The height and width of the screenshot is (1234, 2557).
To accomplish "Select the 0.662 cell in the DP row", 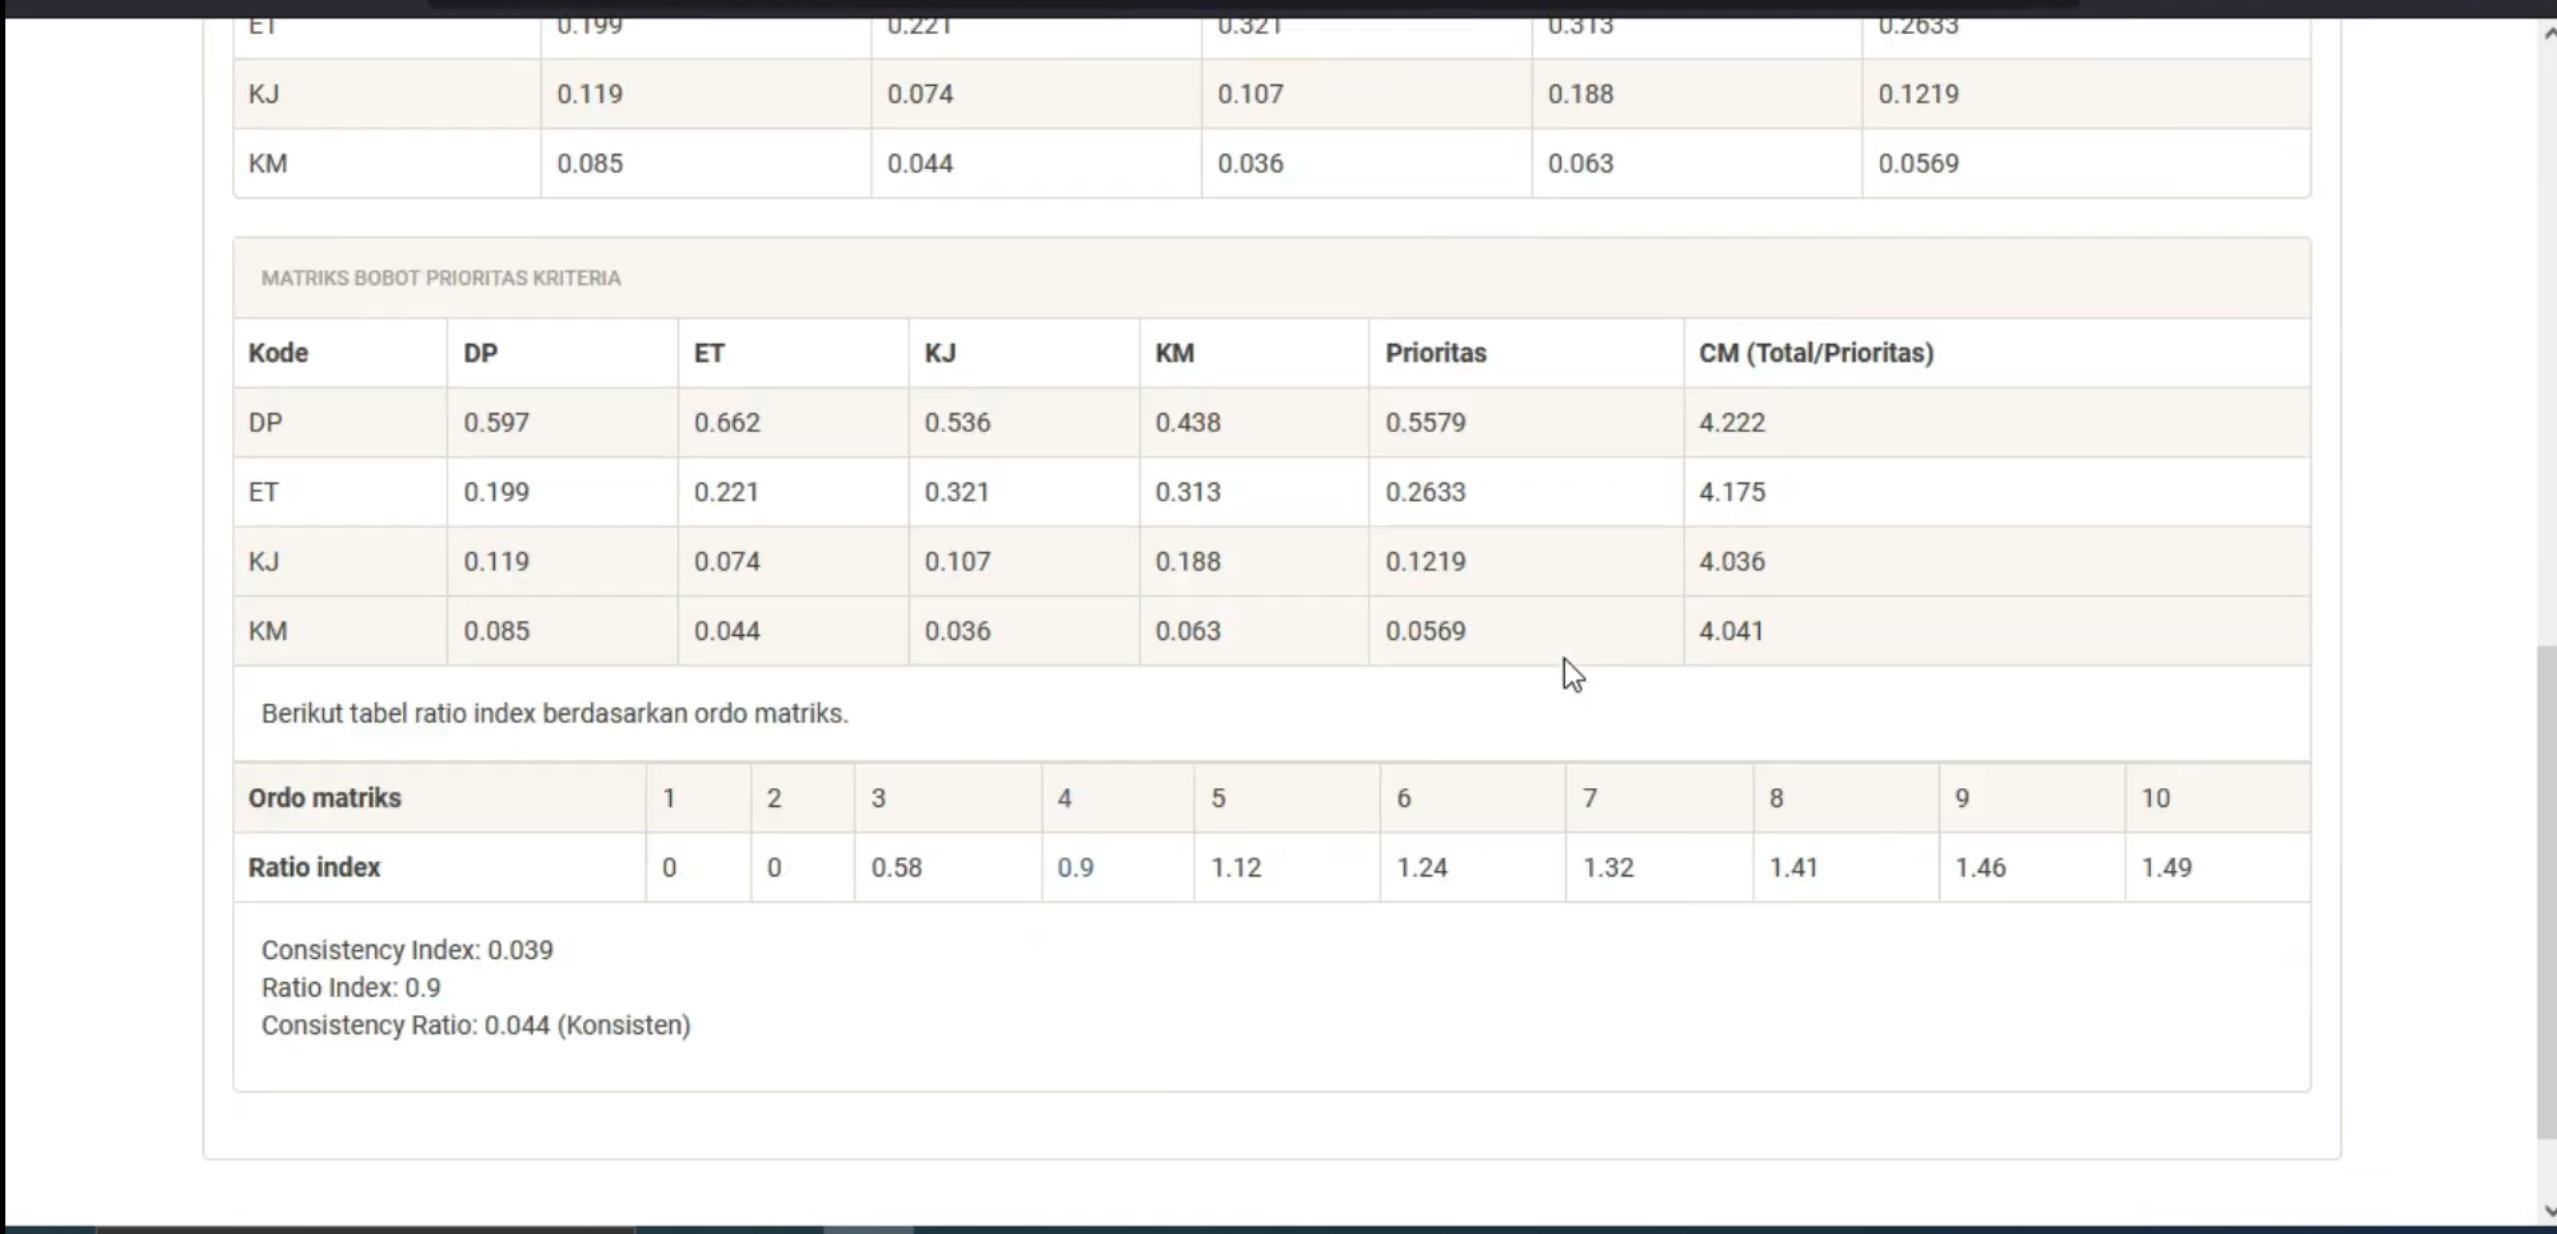I will click(x=793, y=422).
